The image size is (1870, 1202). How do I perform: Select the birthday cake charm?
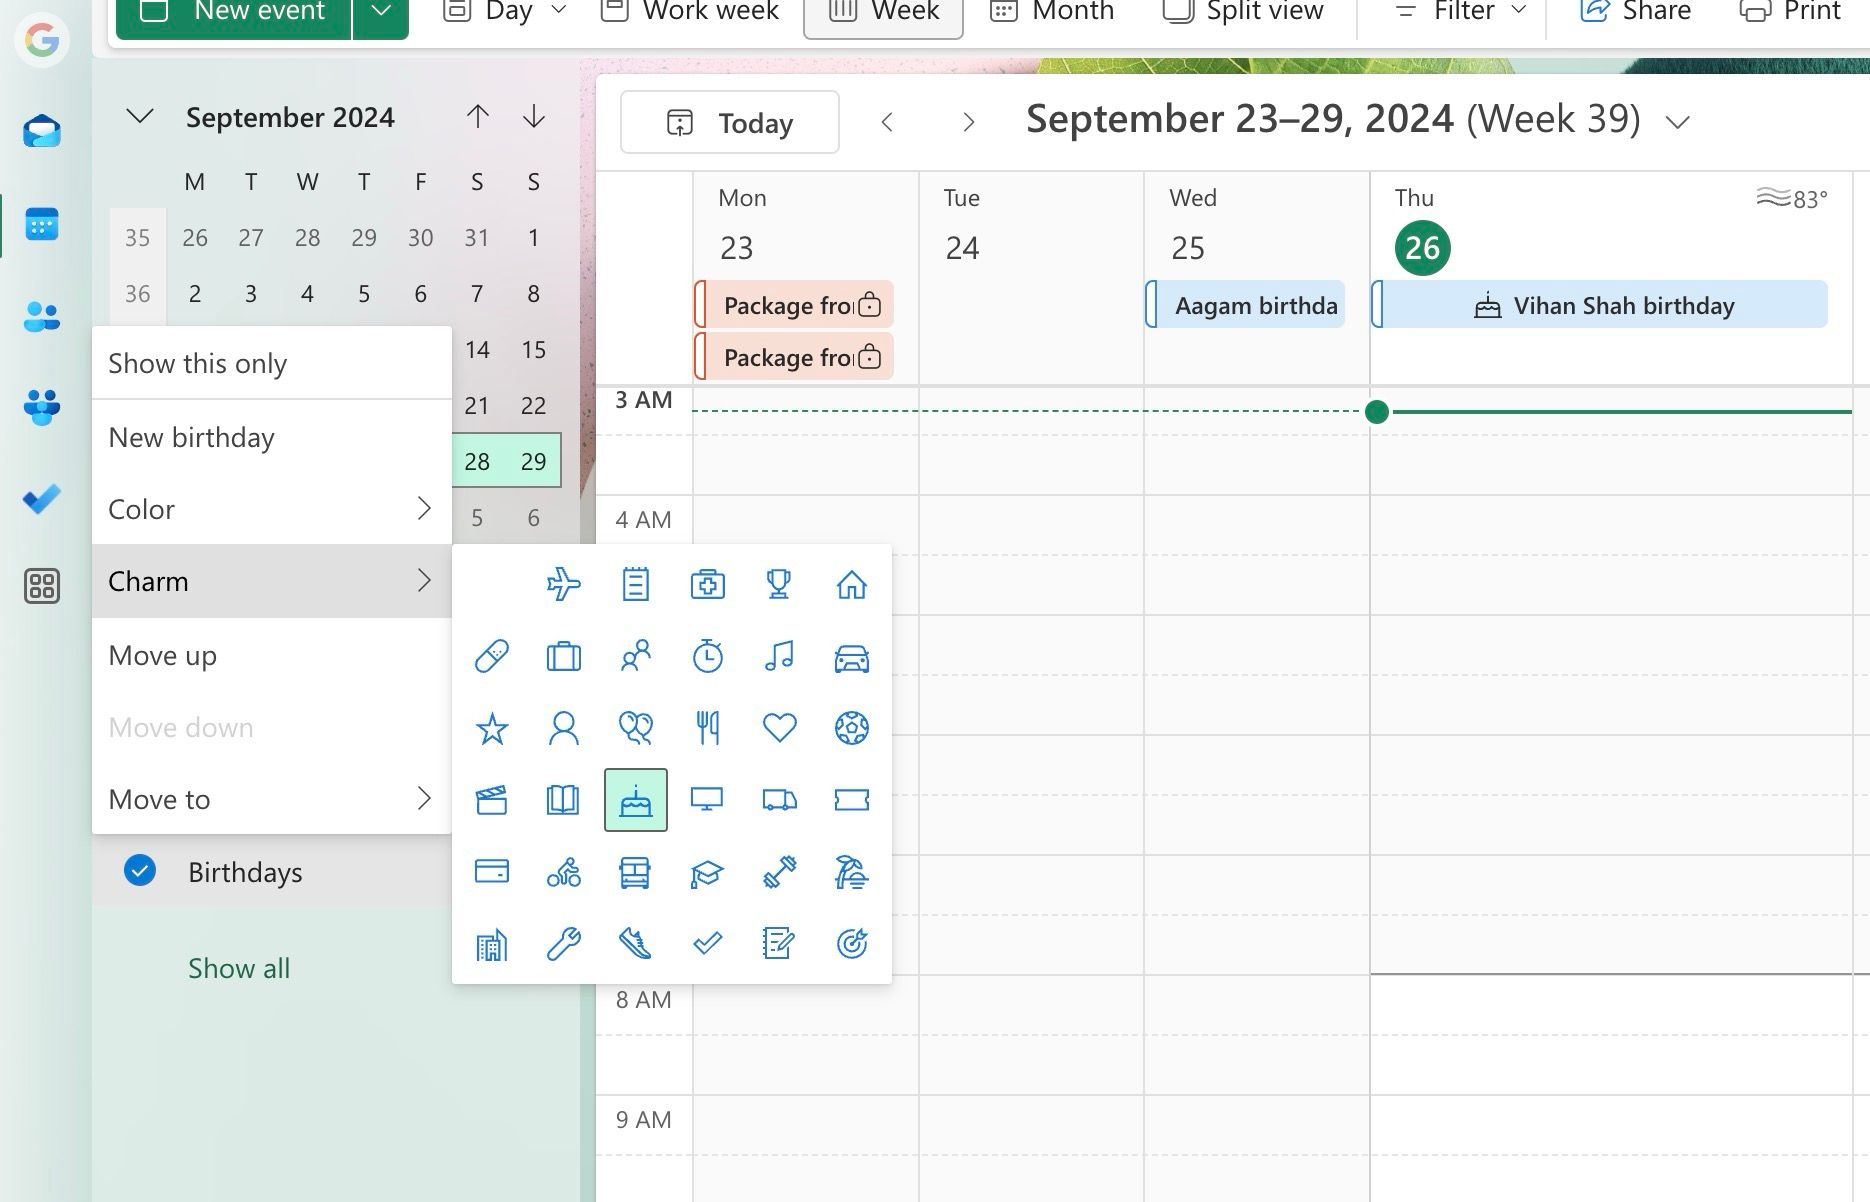(x=636, y=800)
